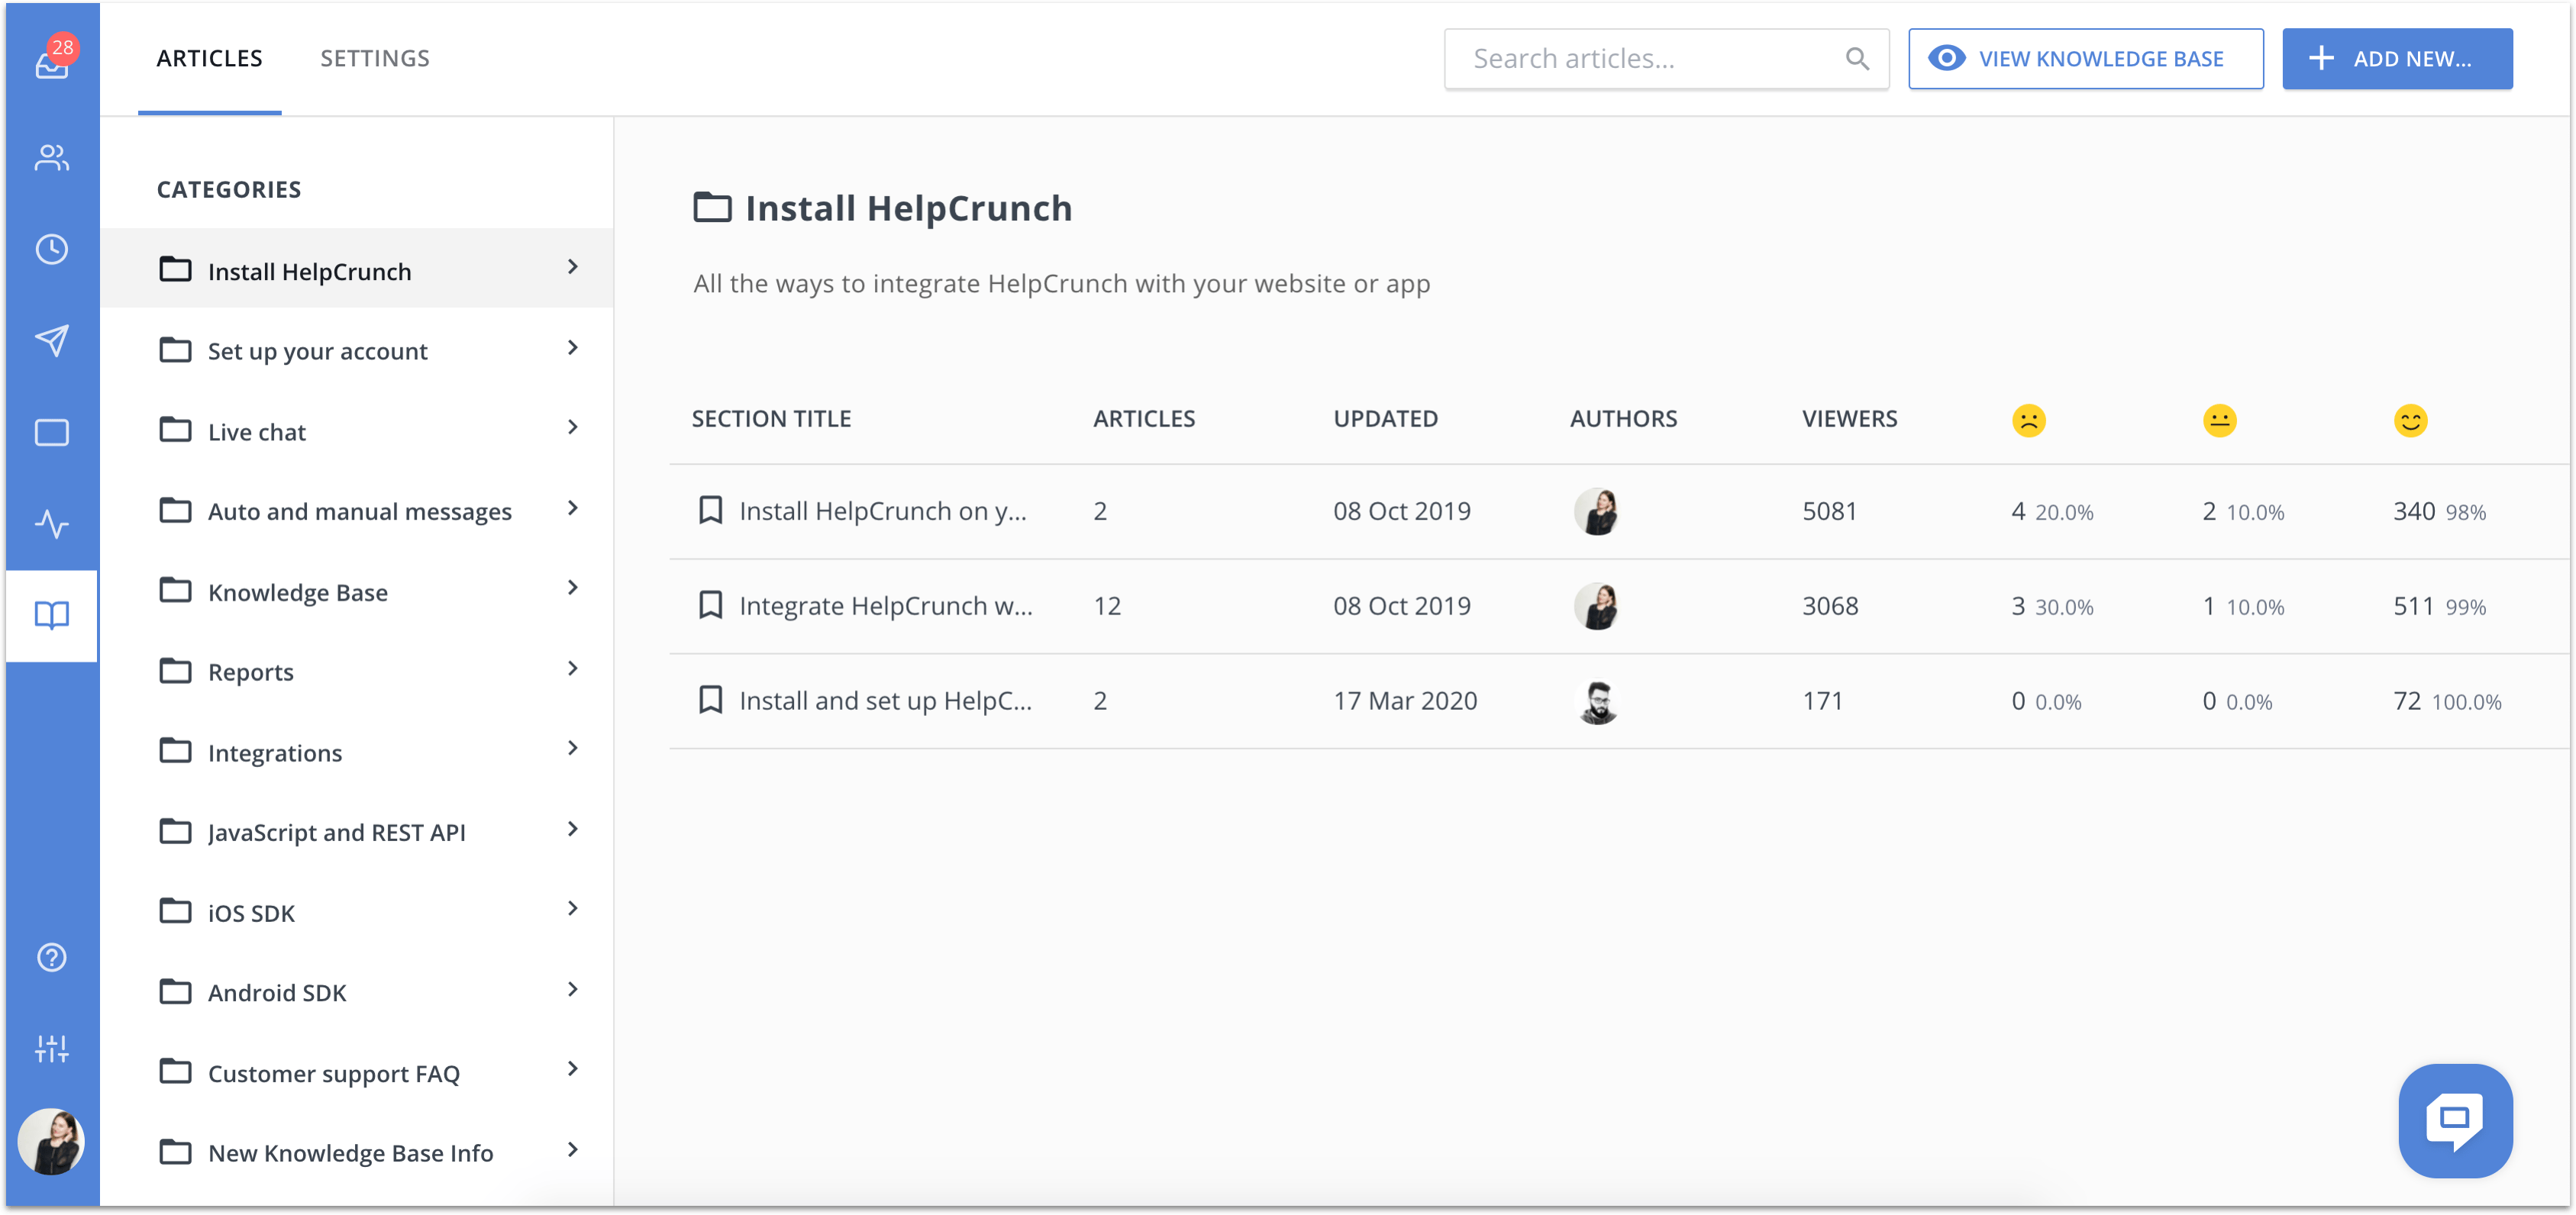Click the 511 happy rating value
The height and width of the screenshot is (1215, 2576).
[2413, 605]
